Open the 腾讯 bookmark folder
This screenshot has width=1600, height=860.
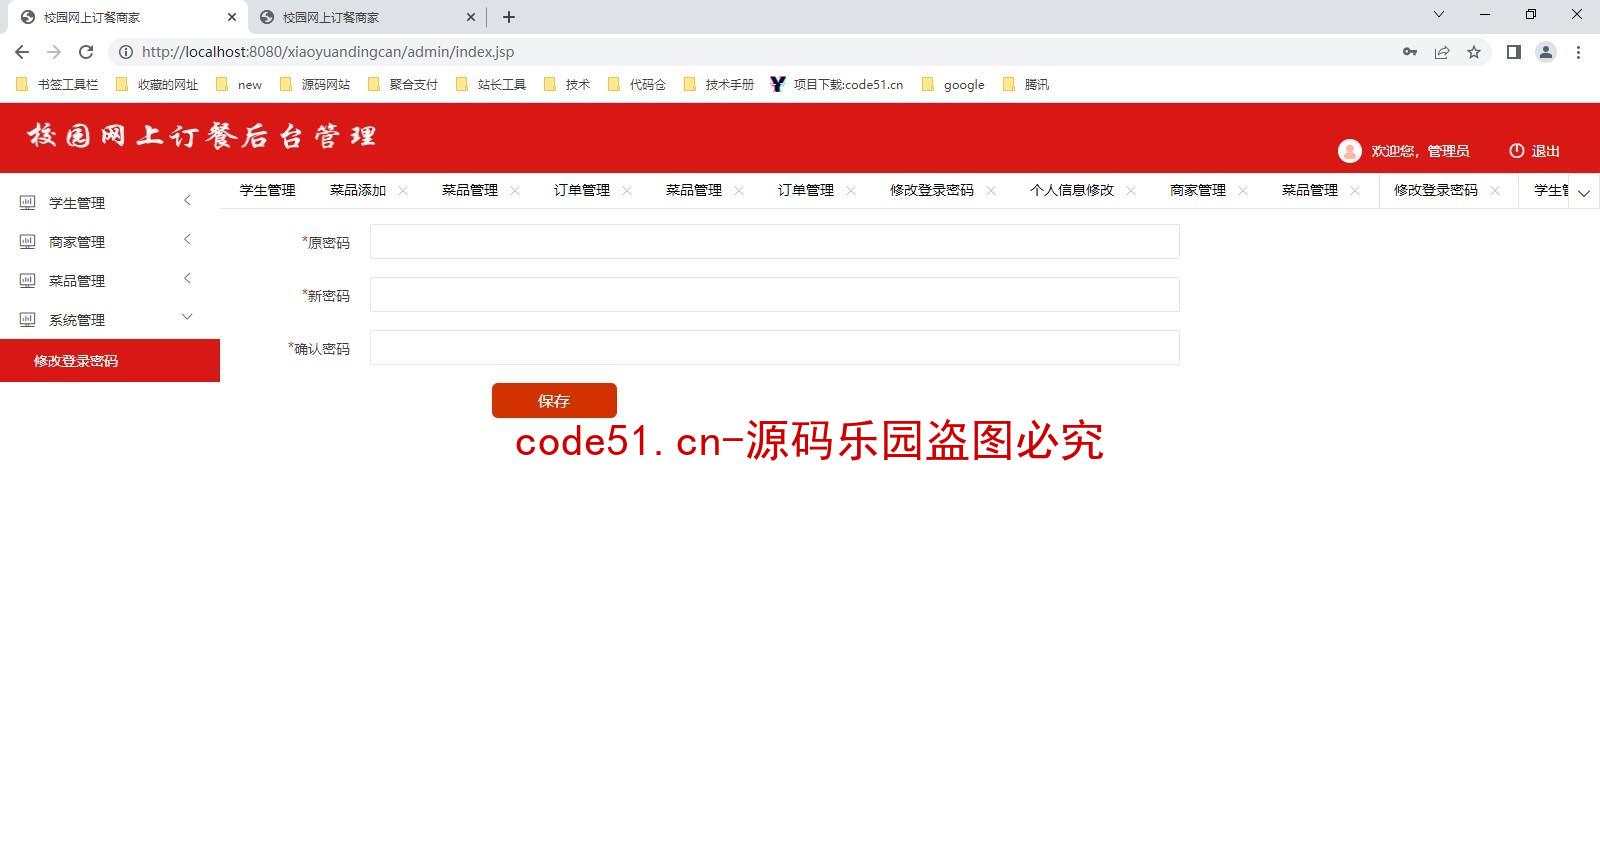coord(1026,85)
